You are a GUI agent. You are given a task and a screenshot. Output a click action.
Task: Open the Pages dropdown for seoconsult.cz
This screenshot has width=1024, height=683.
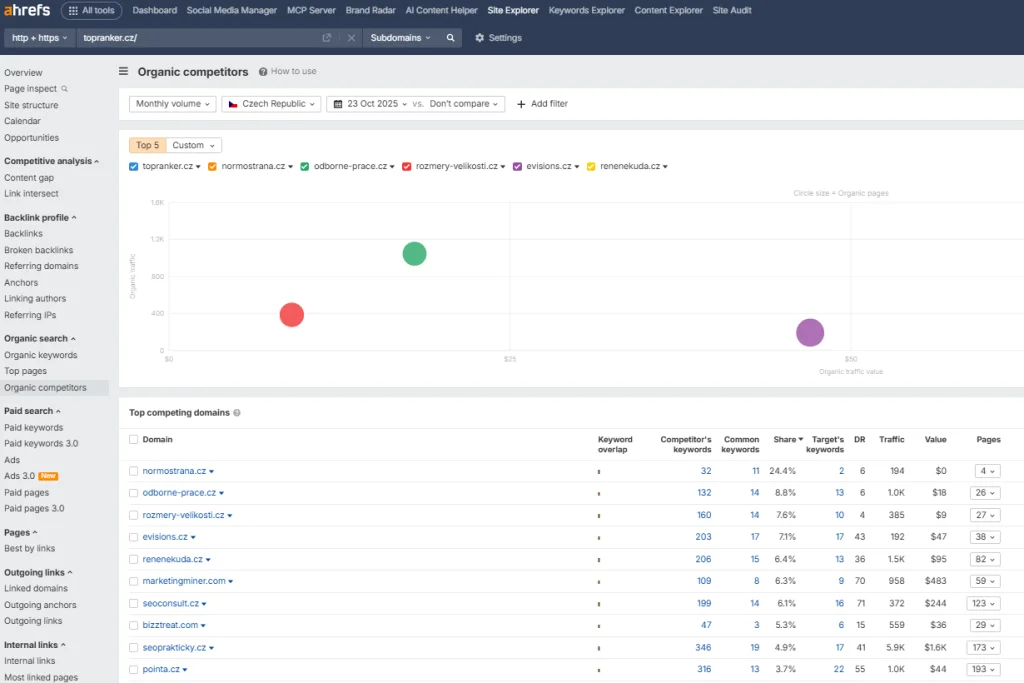click(984, 603)
